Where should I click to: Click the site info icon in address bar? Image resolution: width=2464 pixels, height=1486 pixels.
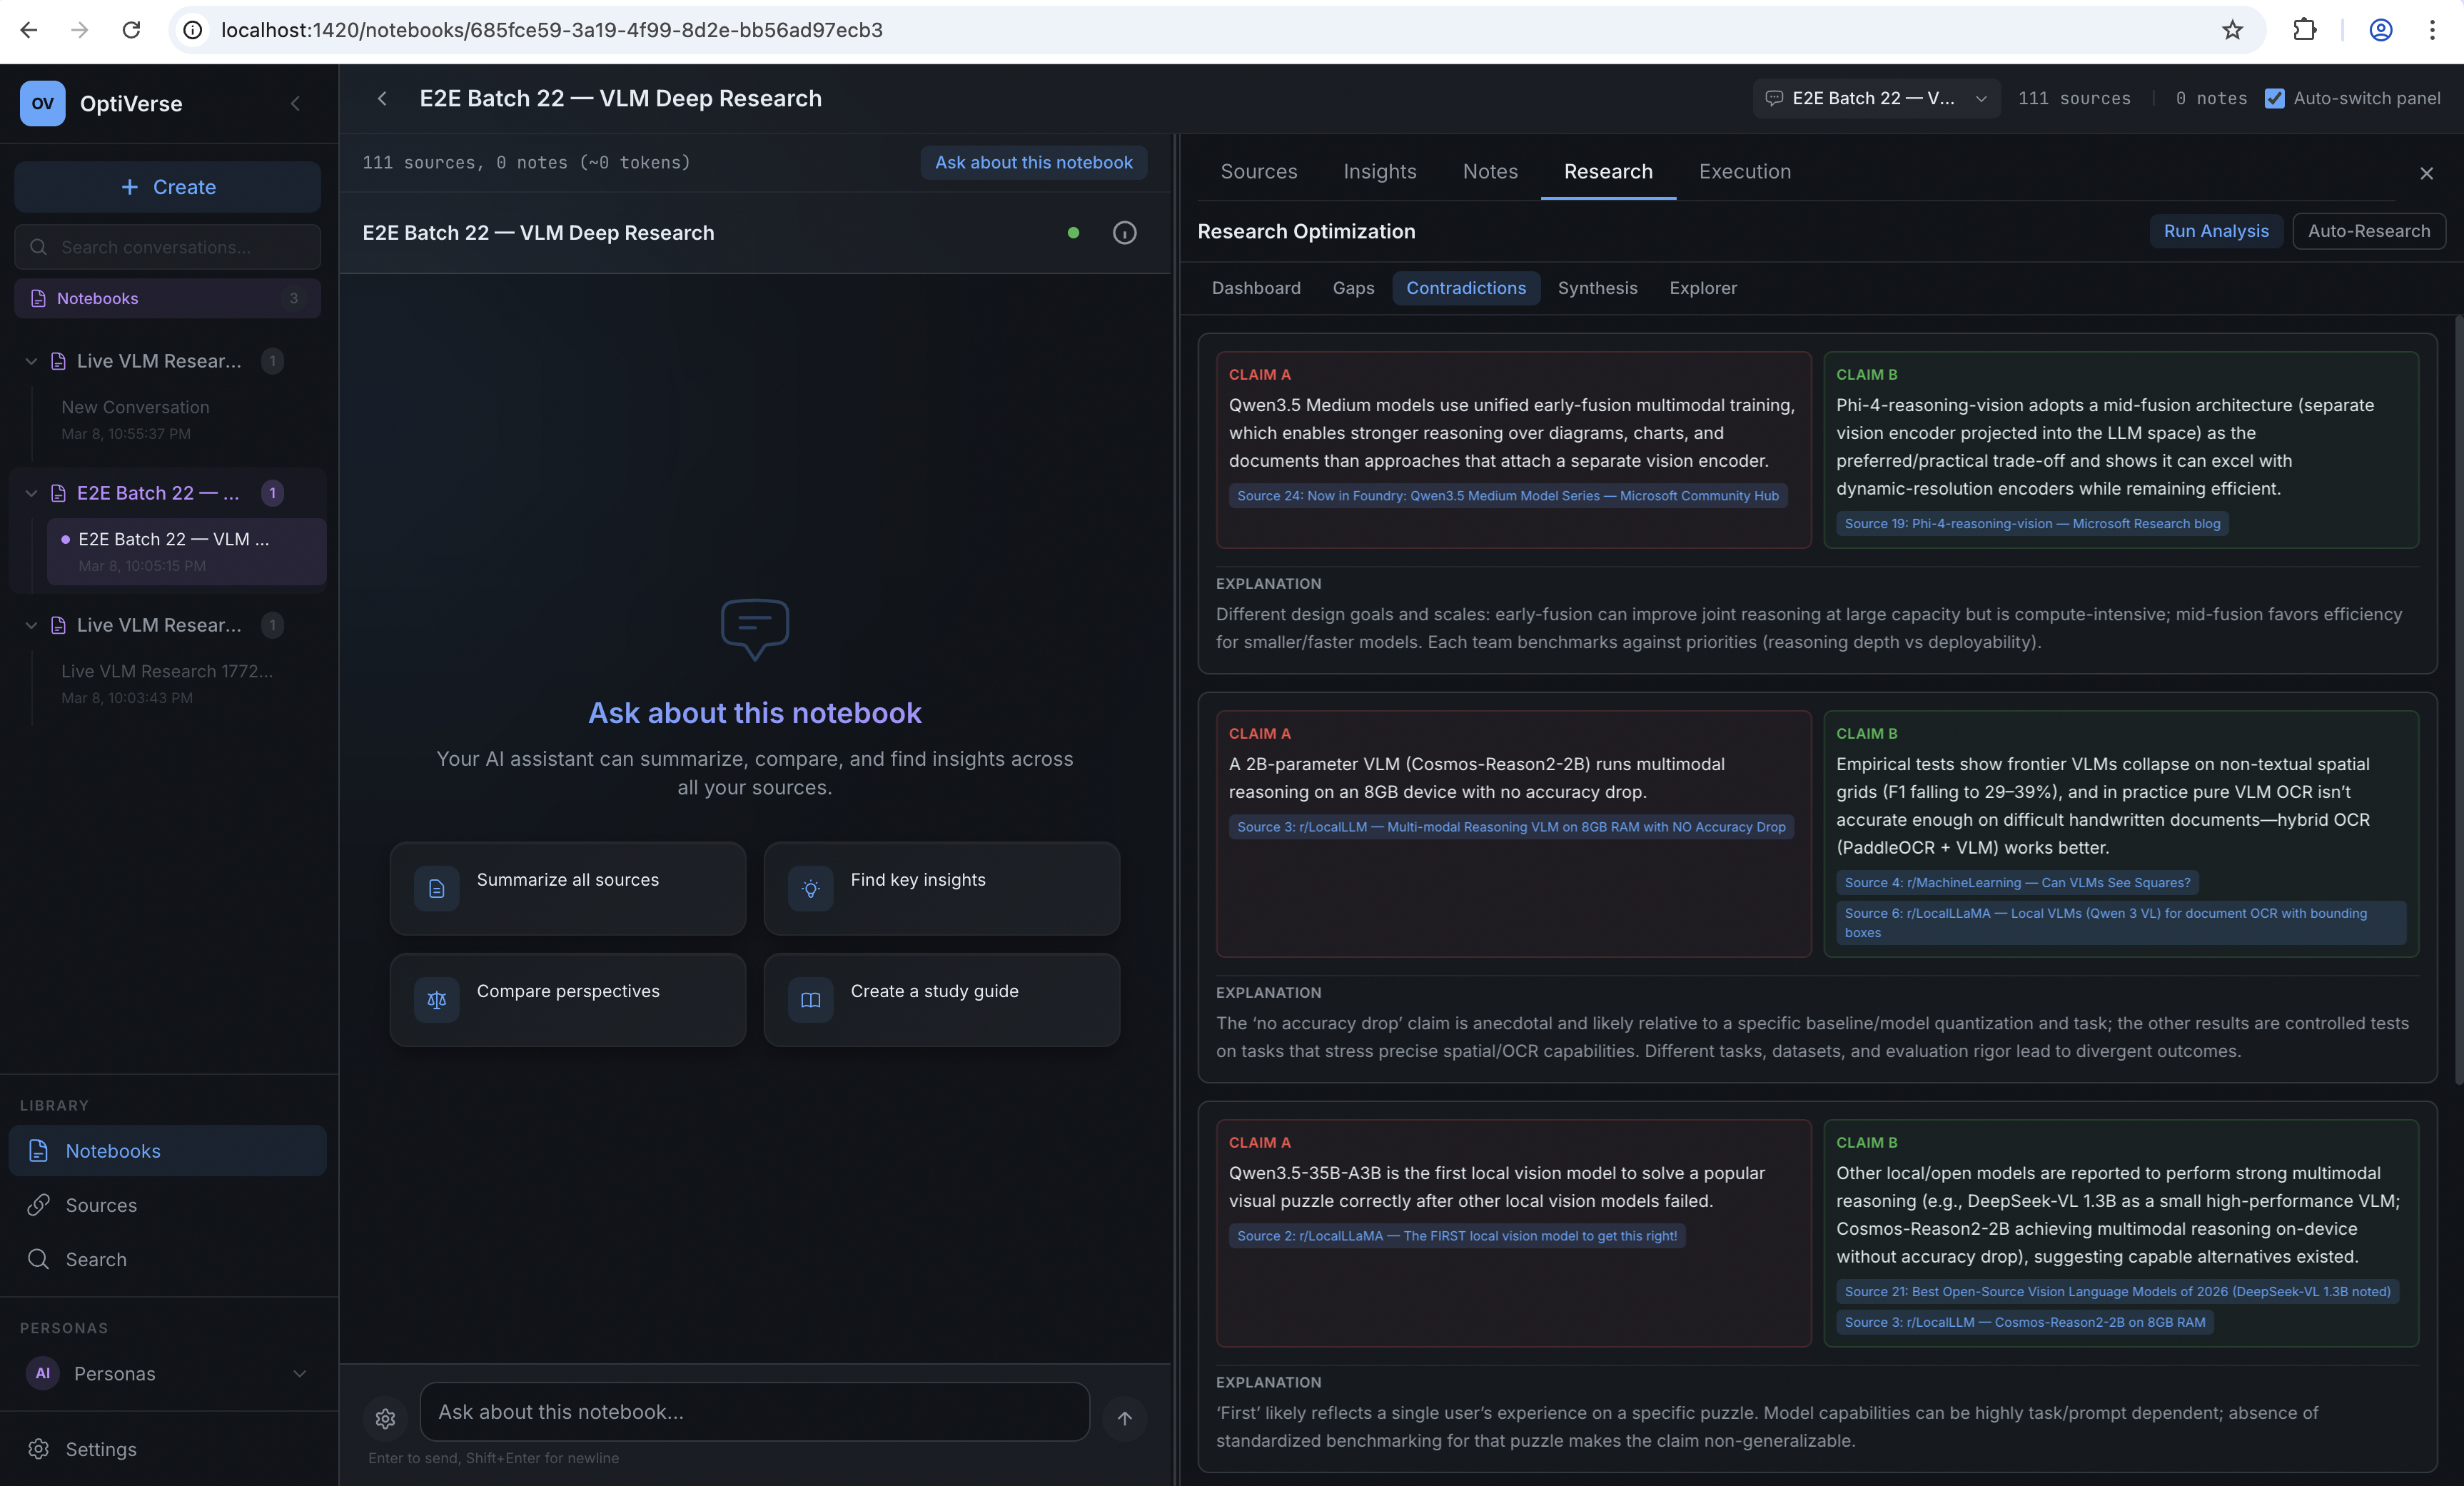pos(193,30)
